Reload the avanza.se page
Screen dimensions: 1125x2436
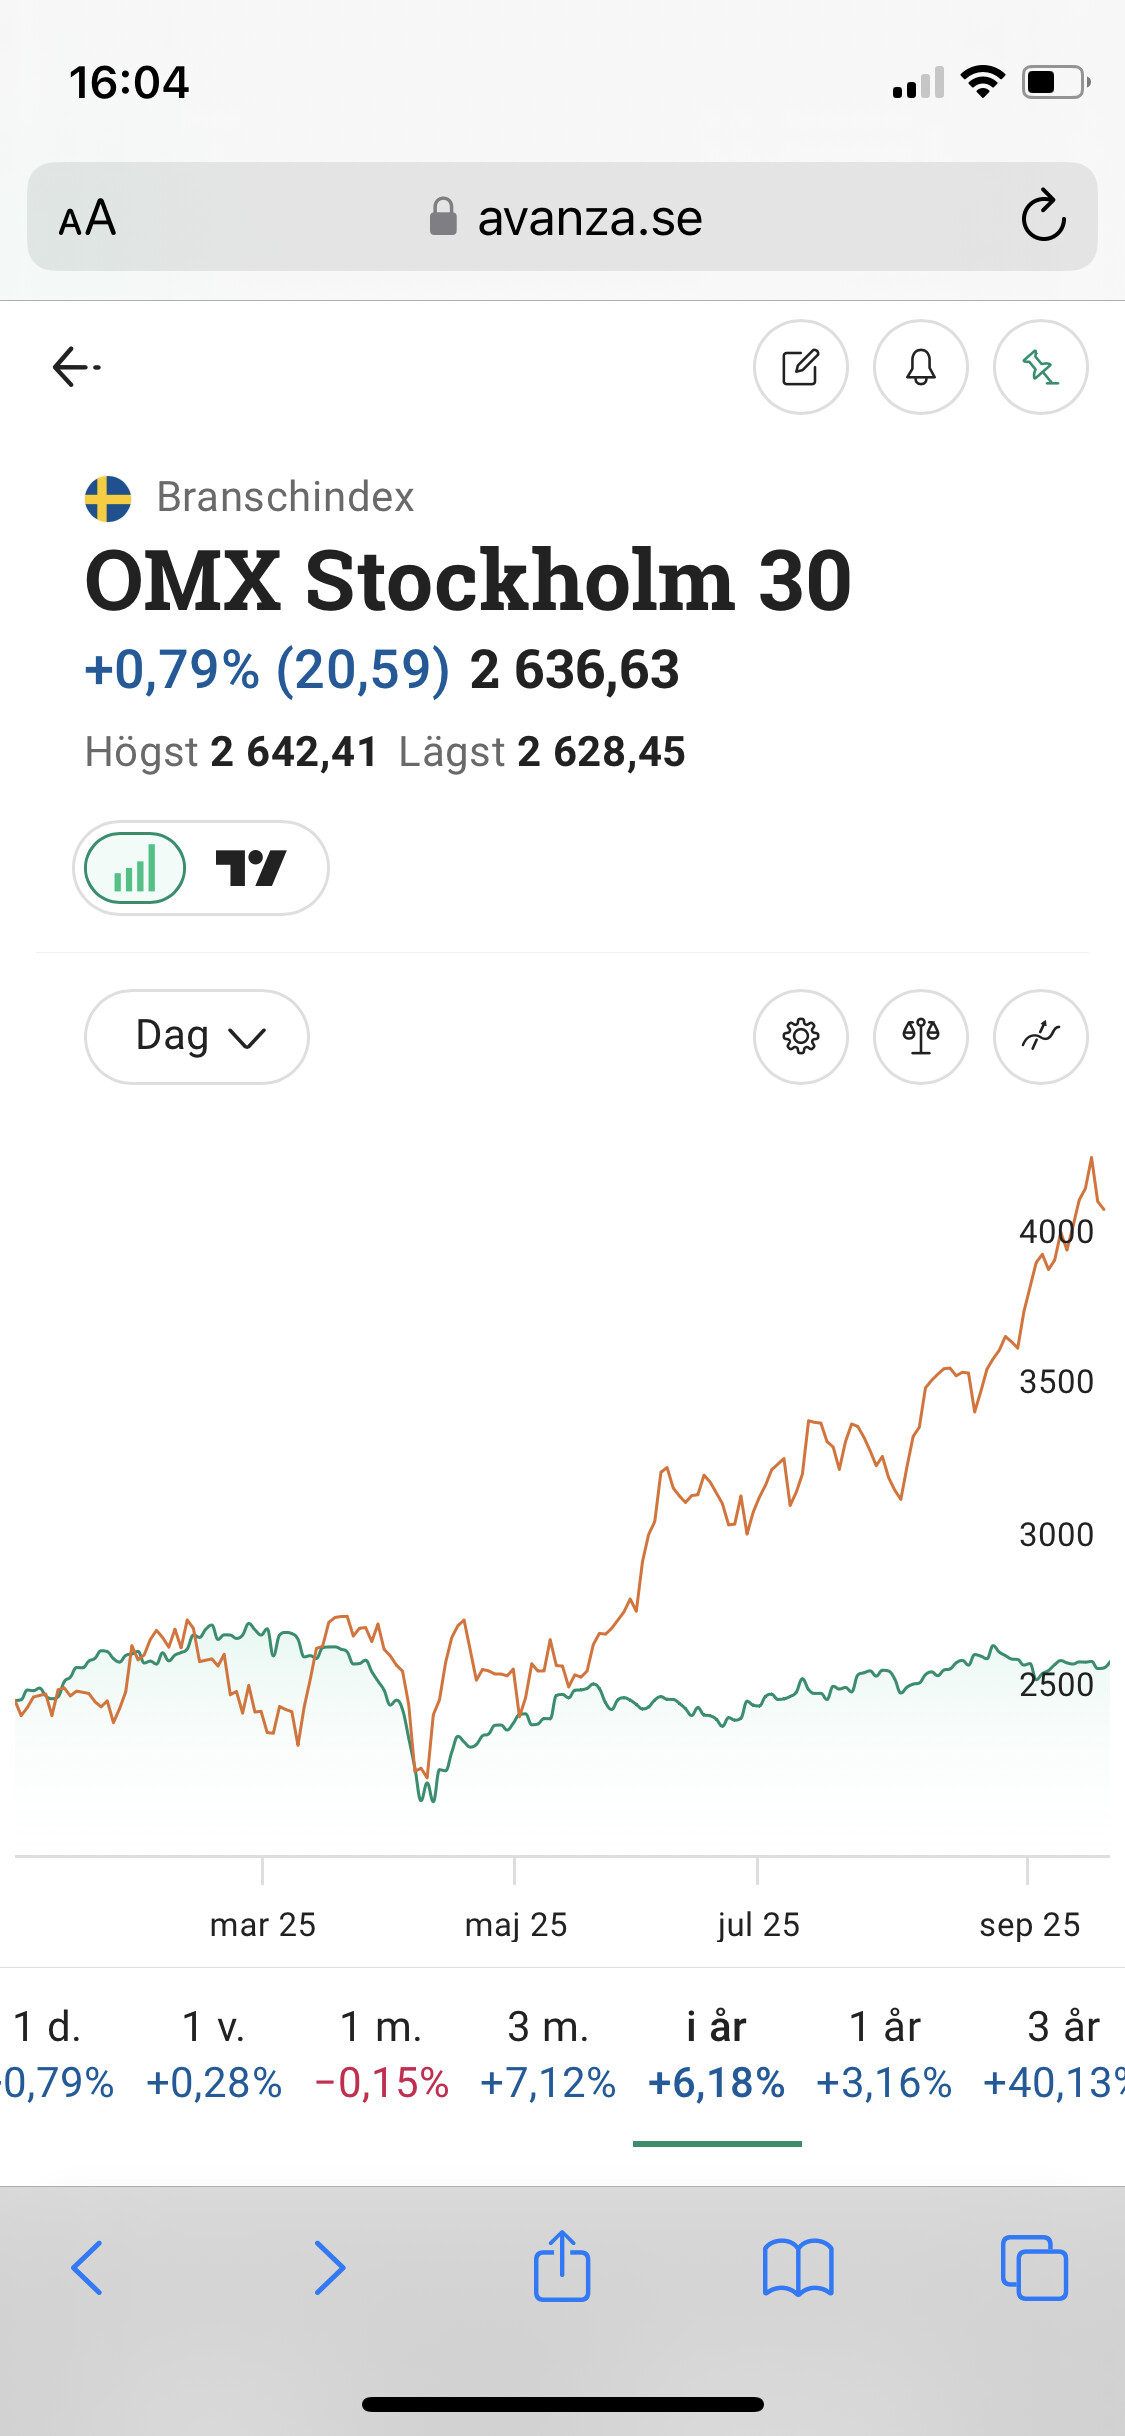(x=1043, y=216)
